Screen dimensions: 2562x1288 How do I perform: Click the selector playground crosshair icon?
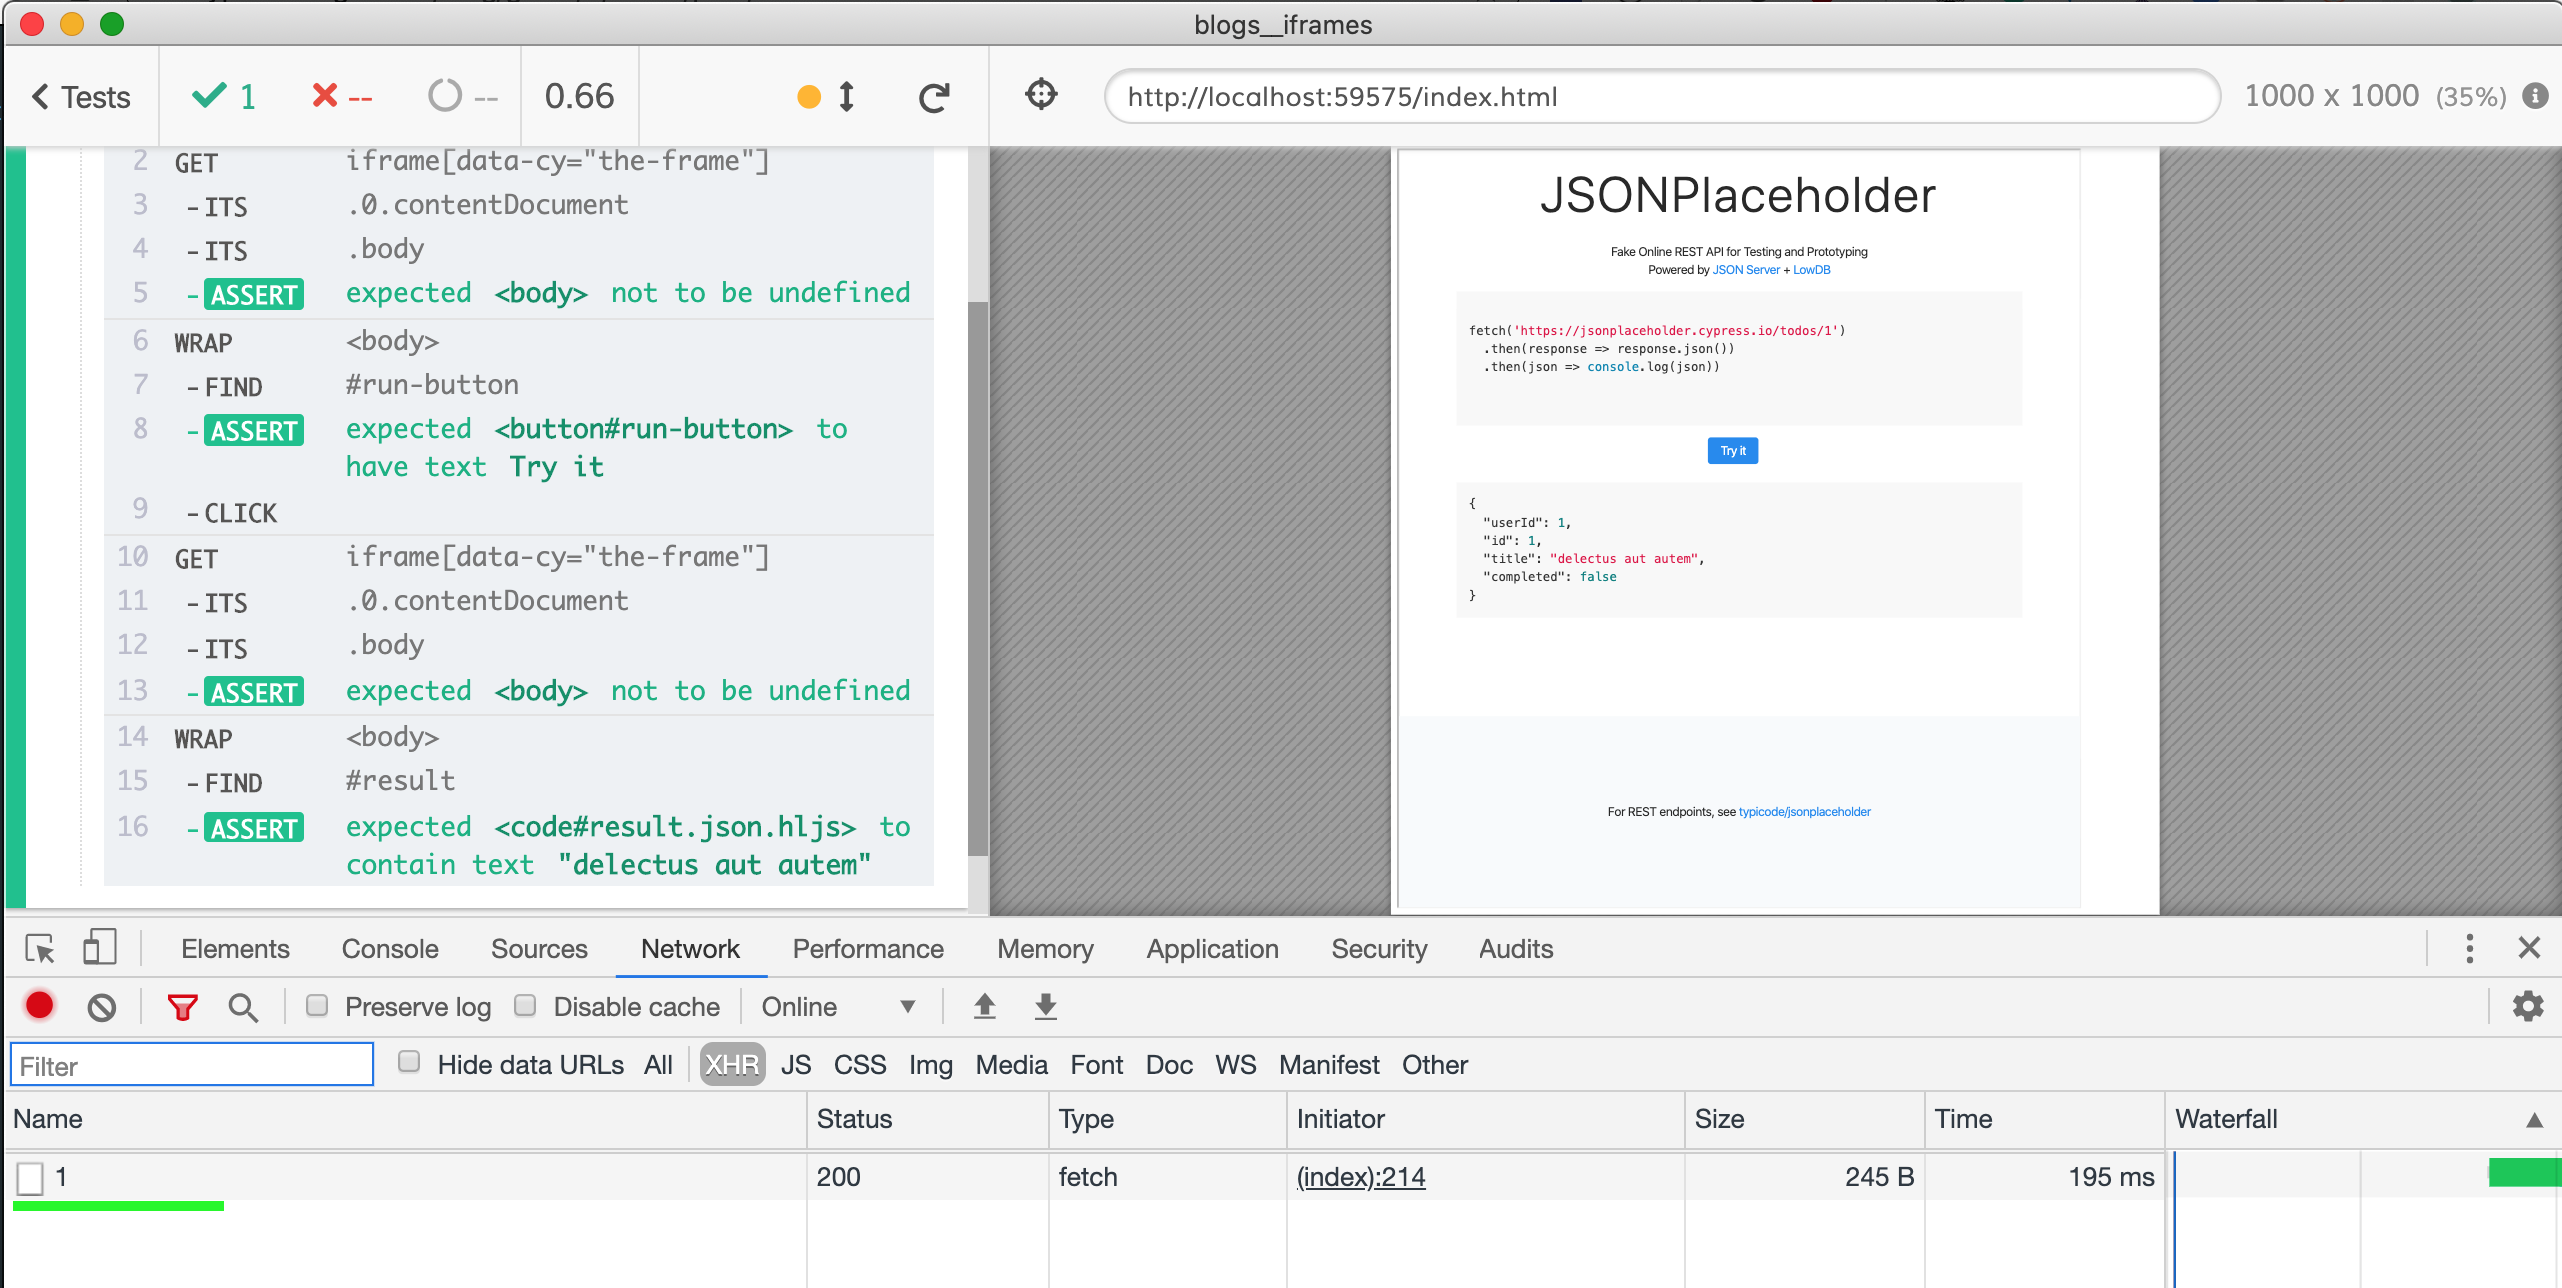click(1041, 95)
